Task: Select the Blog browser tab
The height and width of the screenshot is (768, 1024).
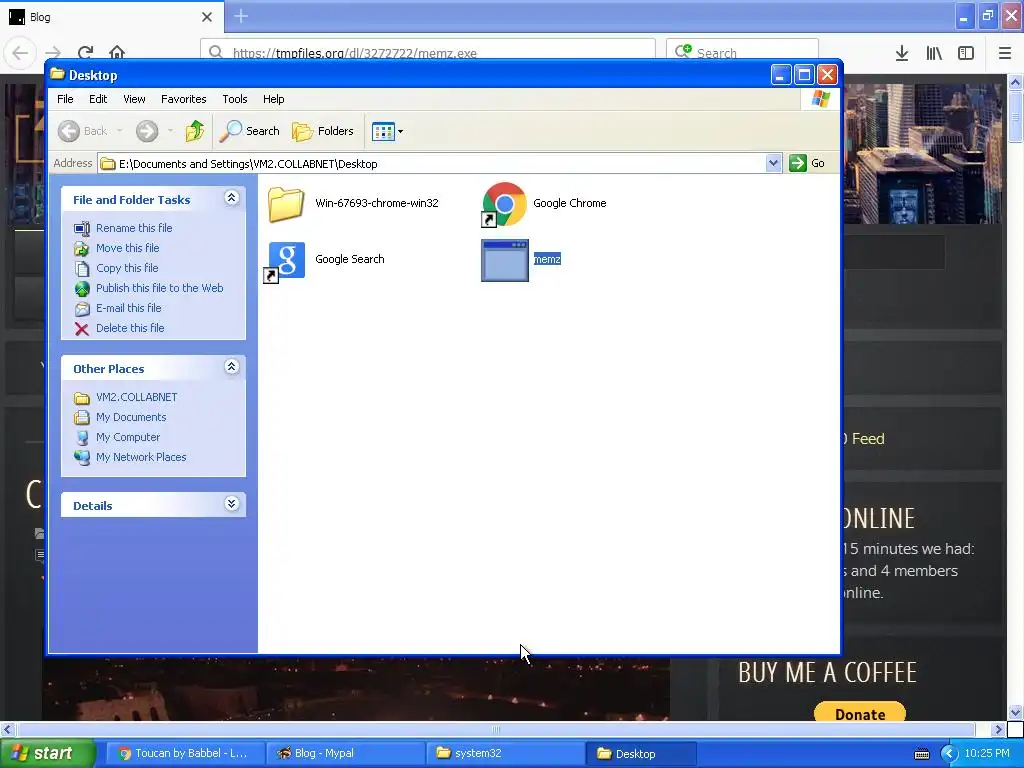Action: 111,17
